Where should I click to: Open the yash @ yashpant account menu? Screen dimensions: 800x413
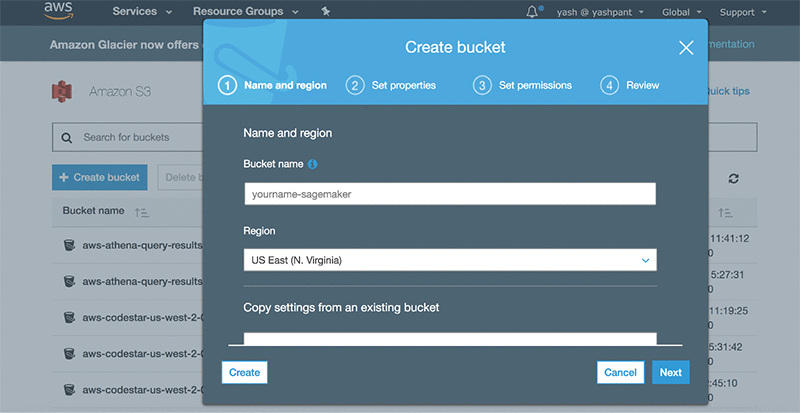[x=600, y=12]
